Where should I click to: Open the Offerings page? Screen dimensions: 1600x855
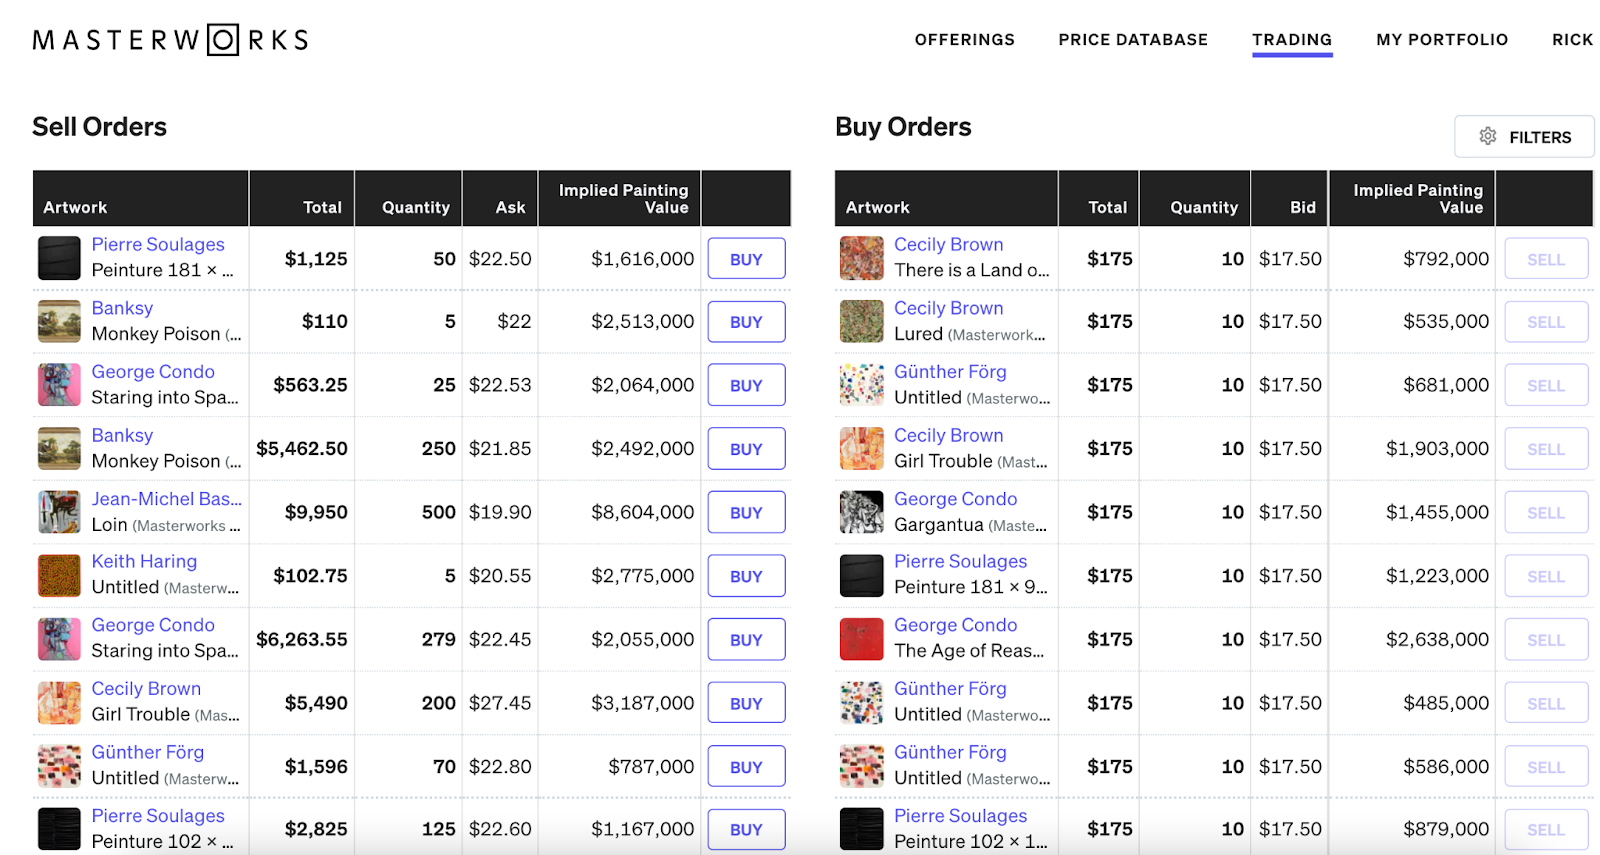pyautogui.click(x=964, y=40)
